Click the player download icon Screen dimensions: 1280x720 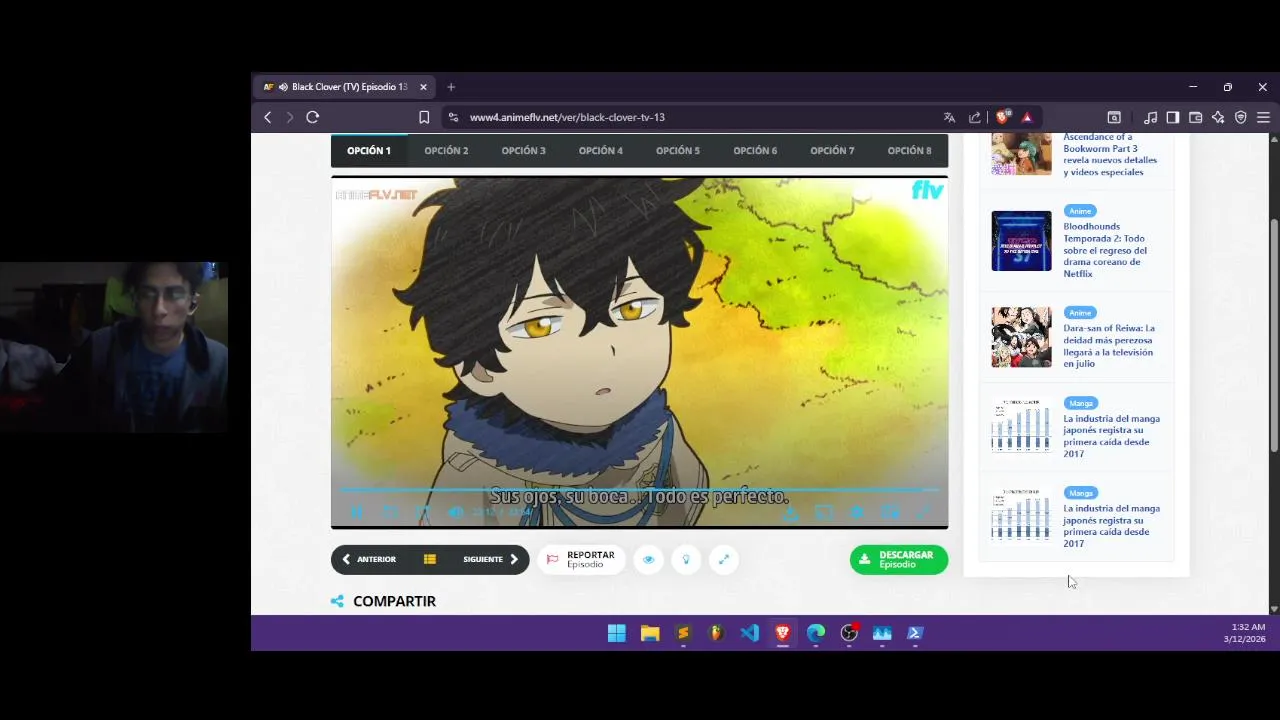790,512
